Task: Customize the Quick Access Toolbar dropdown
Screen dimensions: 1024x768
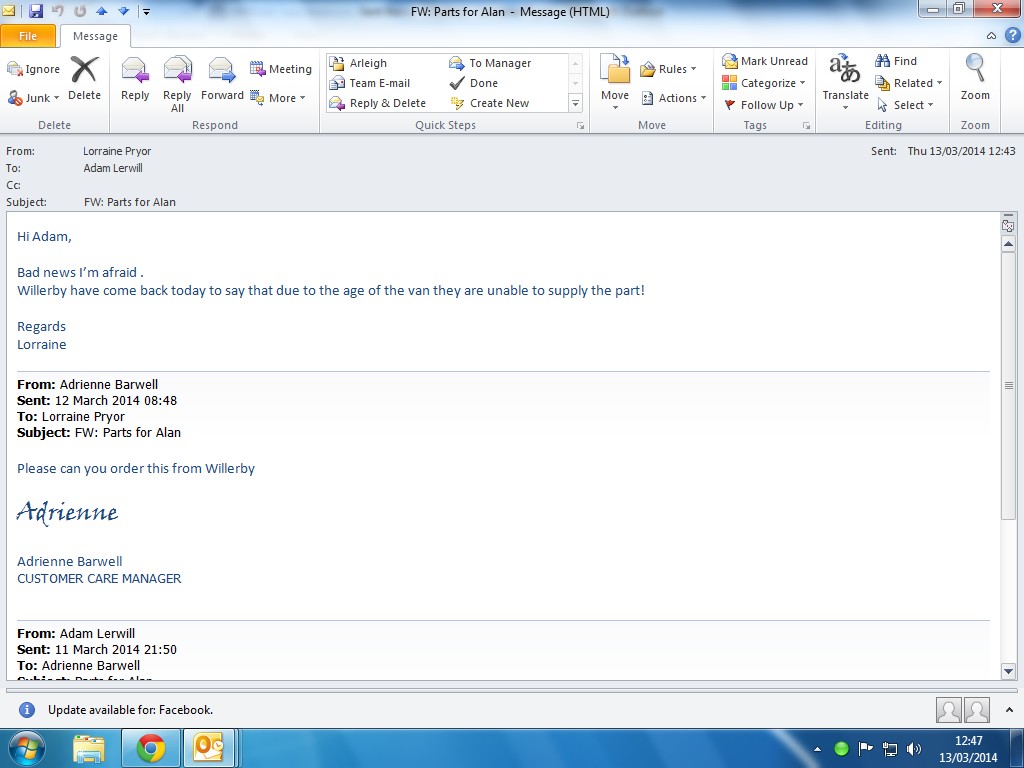Action: click(x=146, y=11)
